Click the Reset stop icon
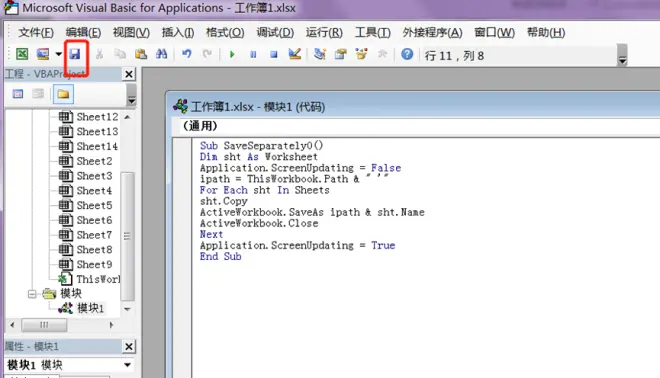The height and width of the screenshot is (378, 660). click(274, 54)
